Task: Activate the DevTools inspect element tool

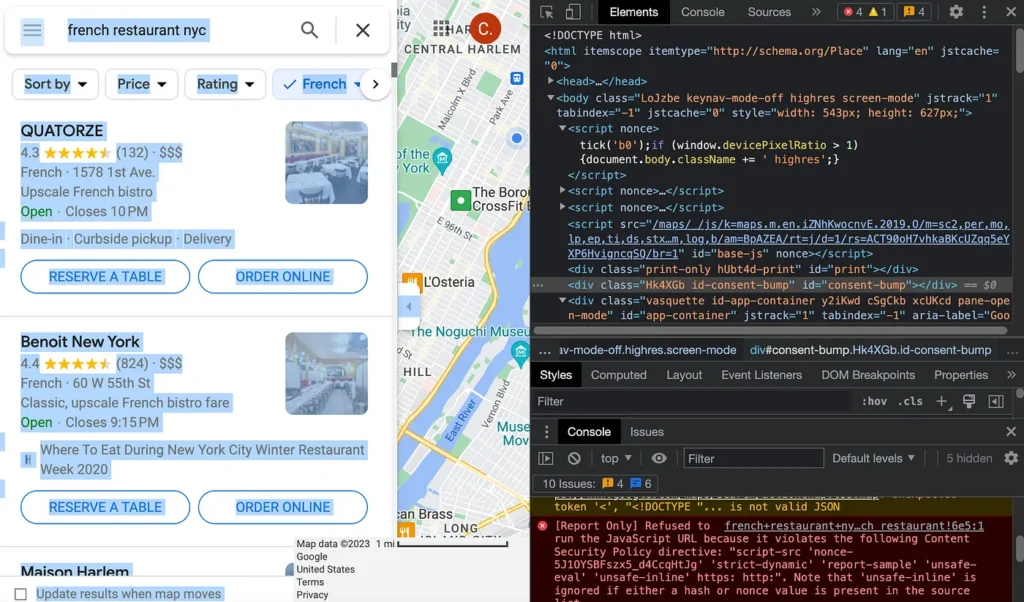Action: coord(547,12)
